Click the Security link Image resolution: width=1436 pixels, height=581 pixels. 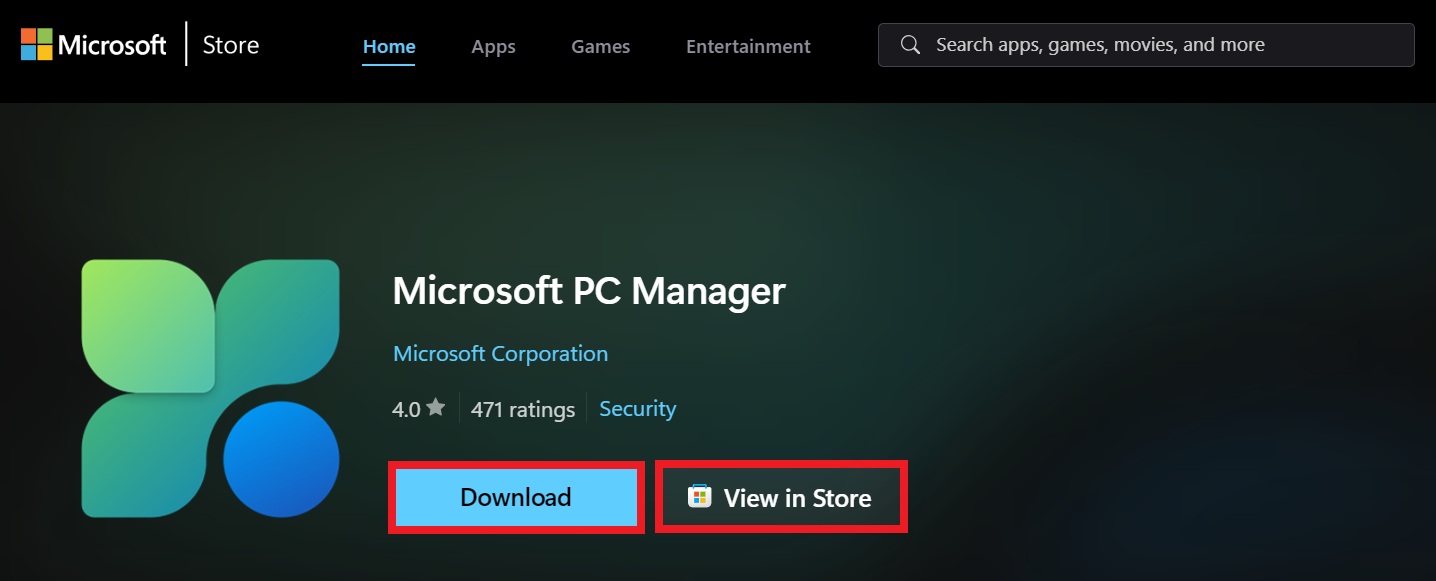tap(637, 408)
